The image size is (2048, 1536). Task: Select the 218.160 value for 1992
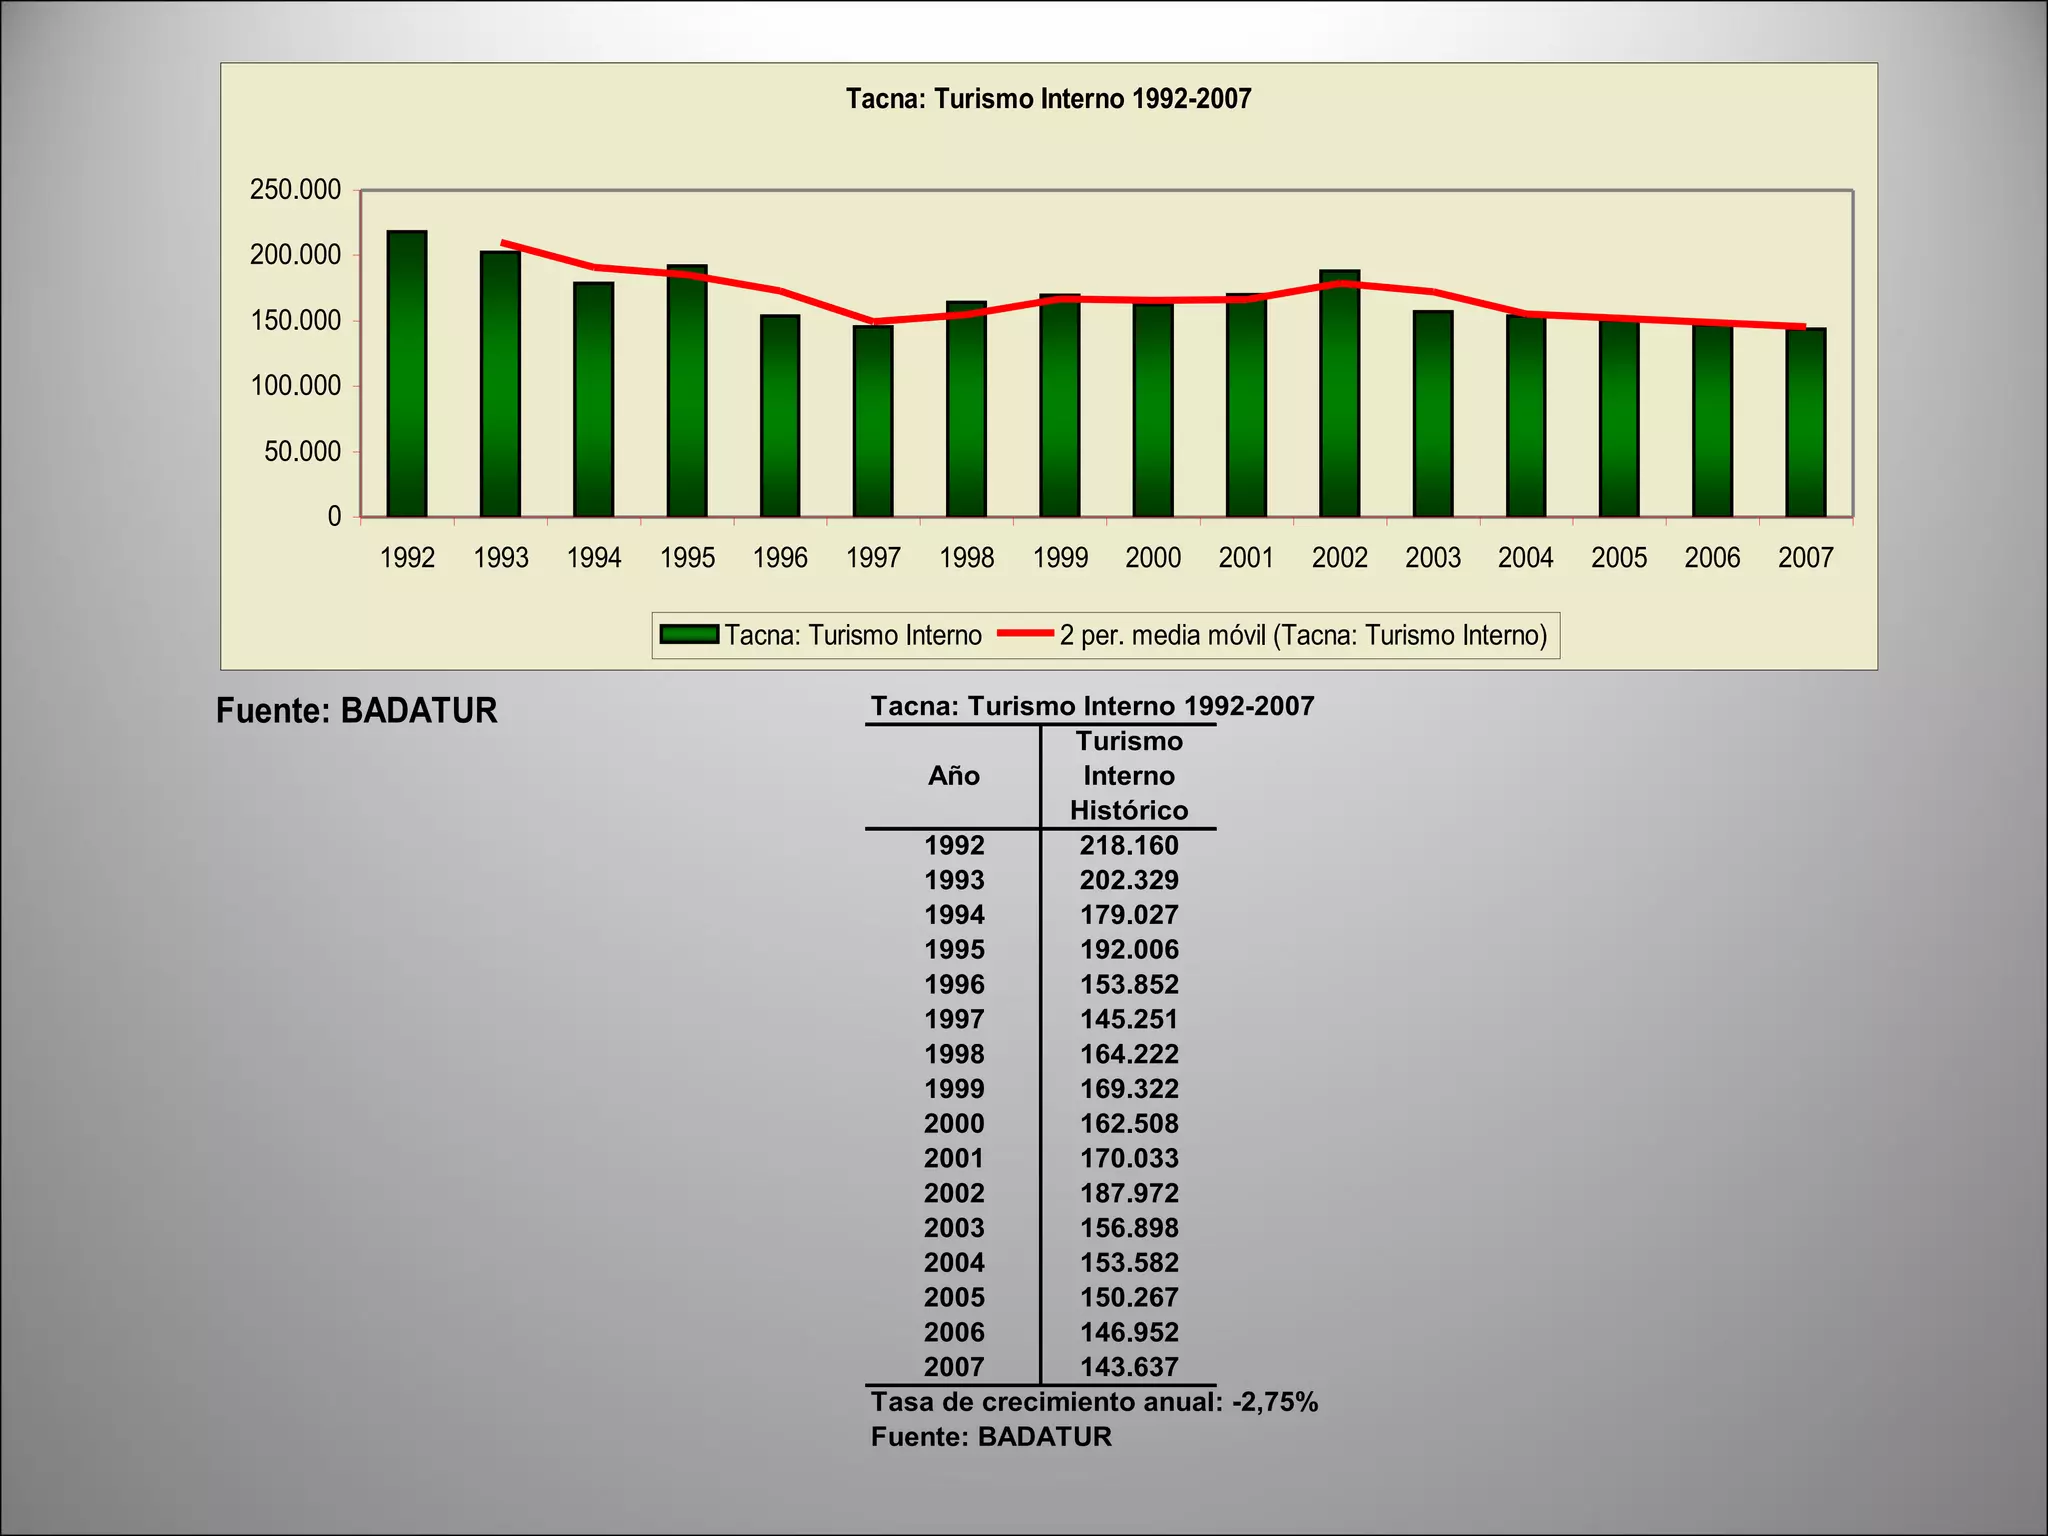pyautogui.click(x=1129, y=846)
